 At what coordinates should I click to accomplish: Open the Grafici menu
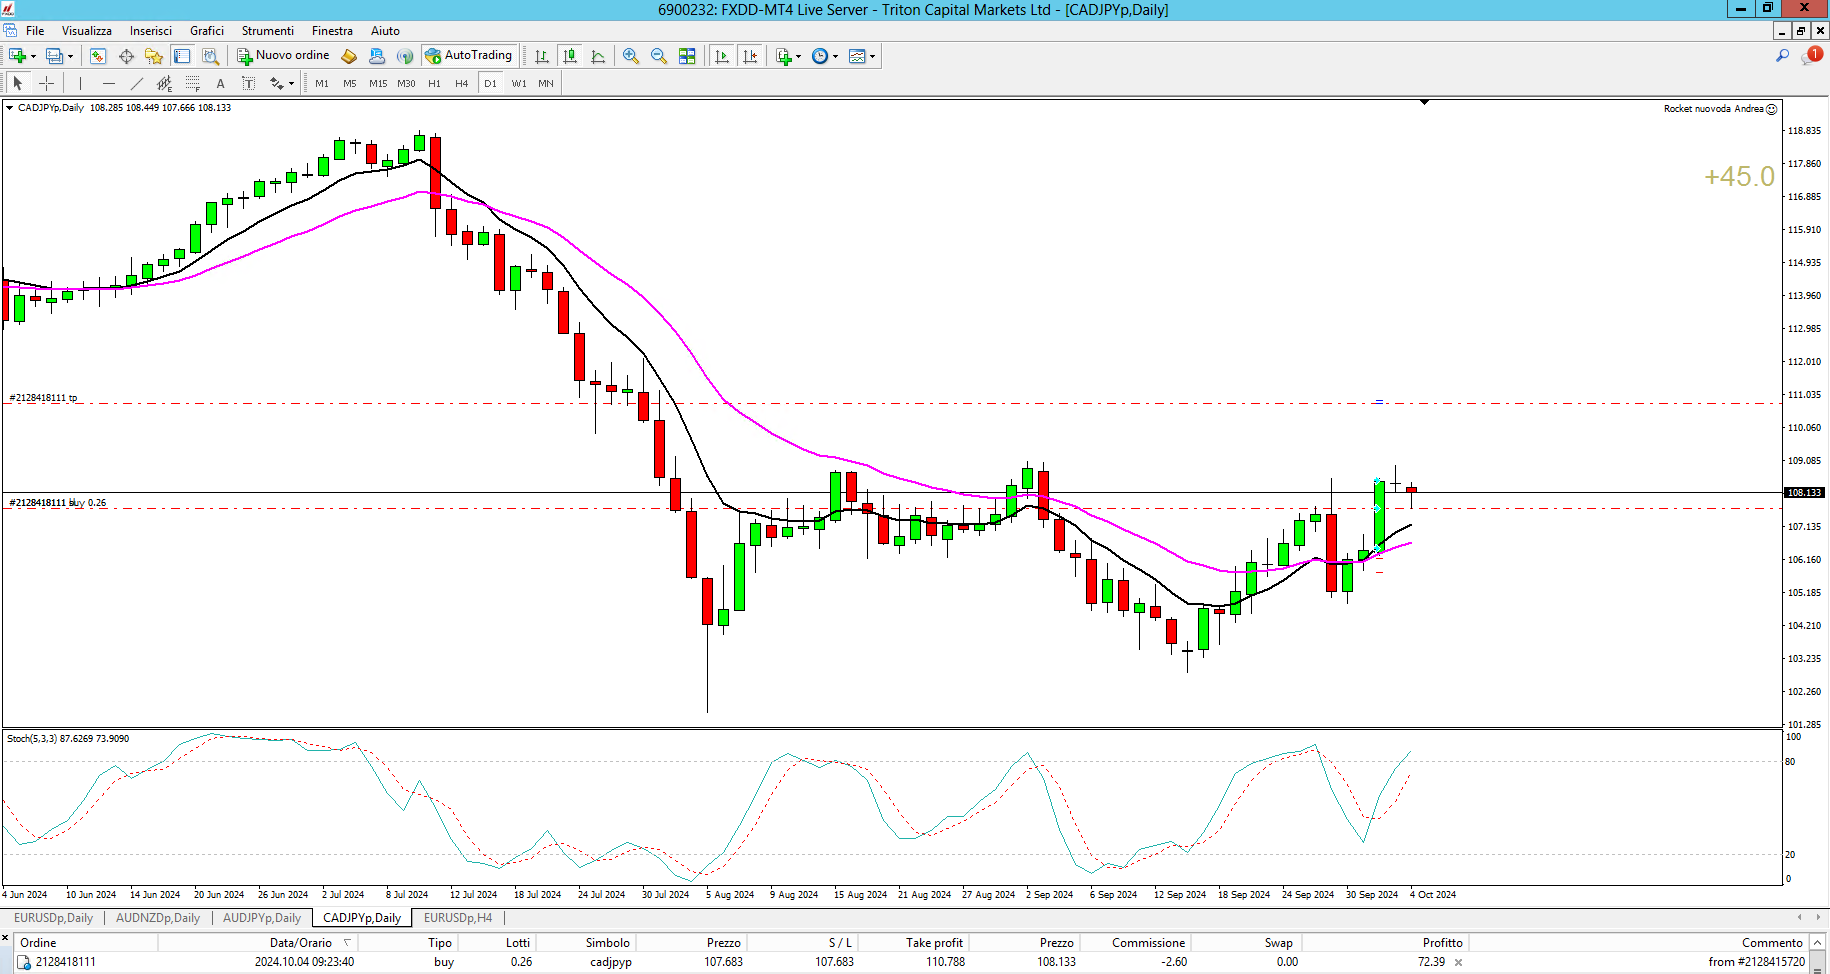[x=207, y=31]
